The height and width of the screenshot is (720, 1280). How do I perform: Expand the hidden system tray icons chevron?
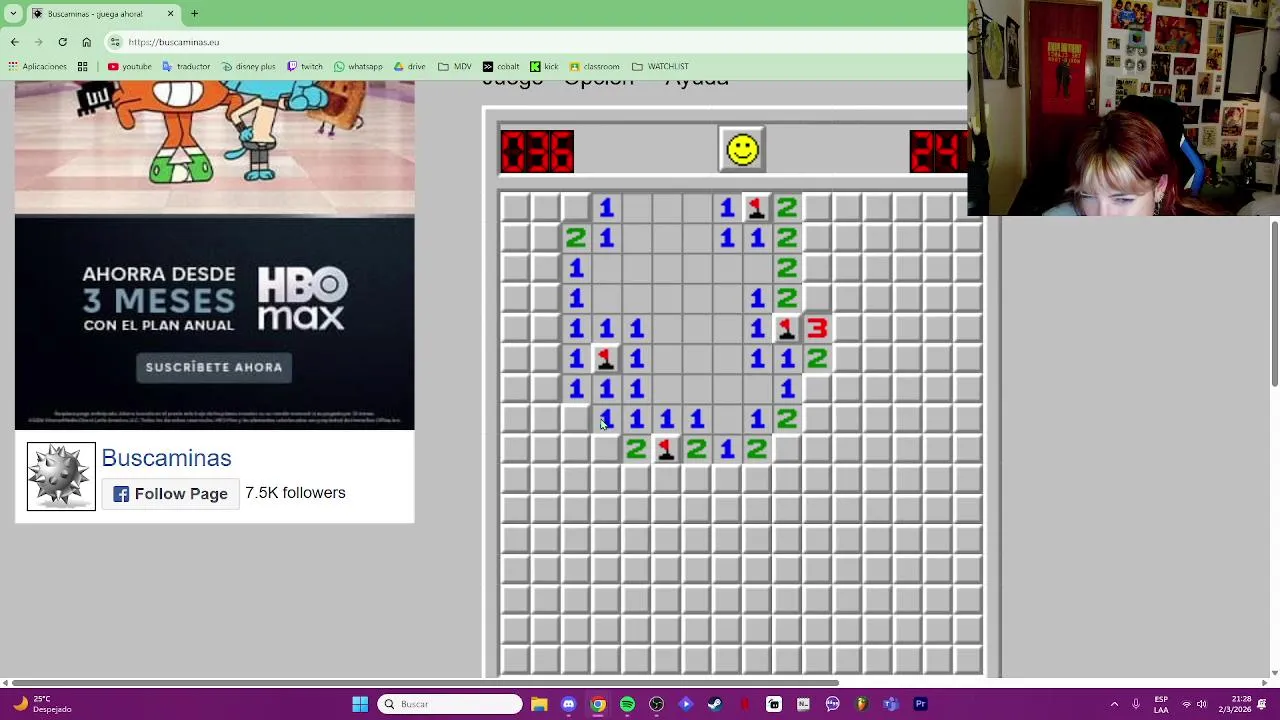[x=1114, y=704]
